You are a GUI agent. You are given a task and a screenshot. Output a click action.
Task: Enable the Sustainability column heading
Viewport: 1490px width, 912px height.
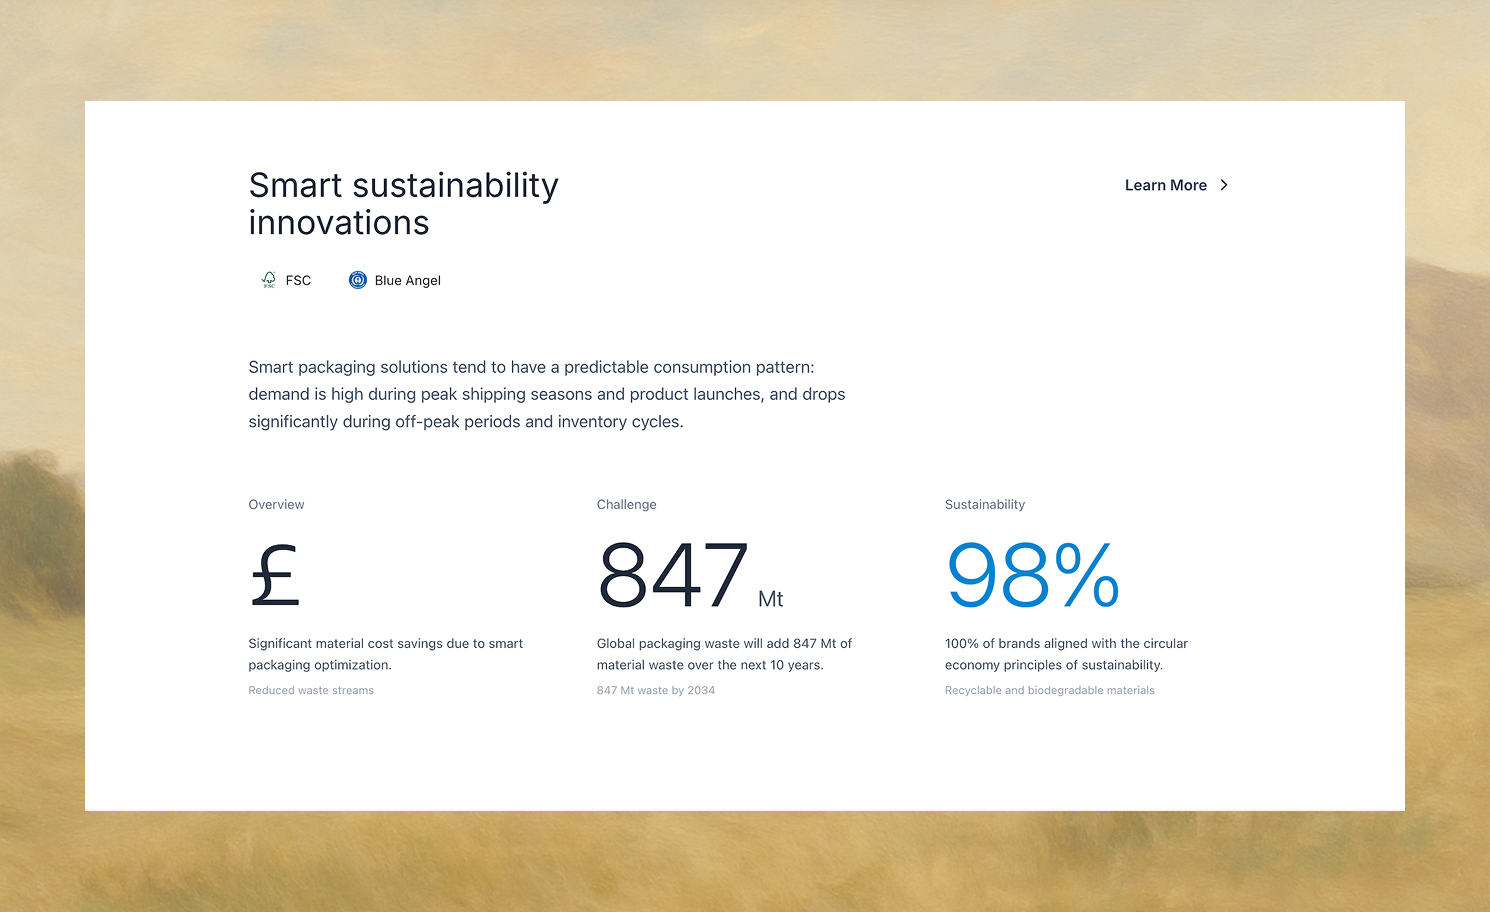point(985,504)
